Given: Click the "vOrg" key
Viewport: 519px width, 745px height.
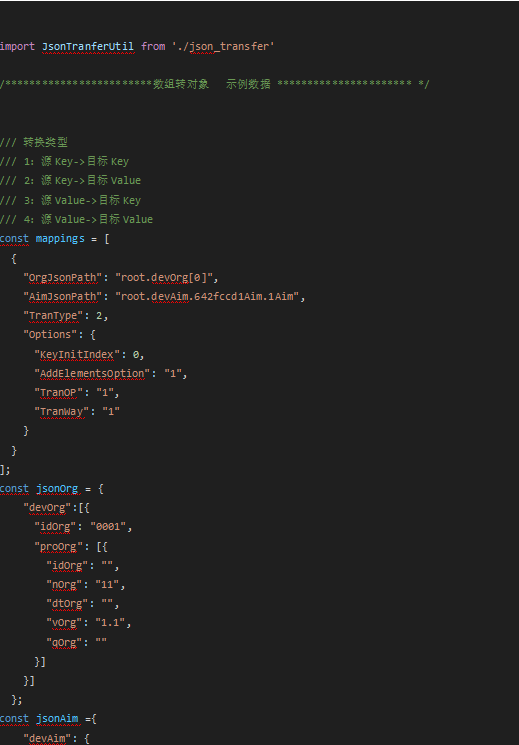Looking at the screenshot, I should click(x=65, y=622).
